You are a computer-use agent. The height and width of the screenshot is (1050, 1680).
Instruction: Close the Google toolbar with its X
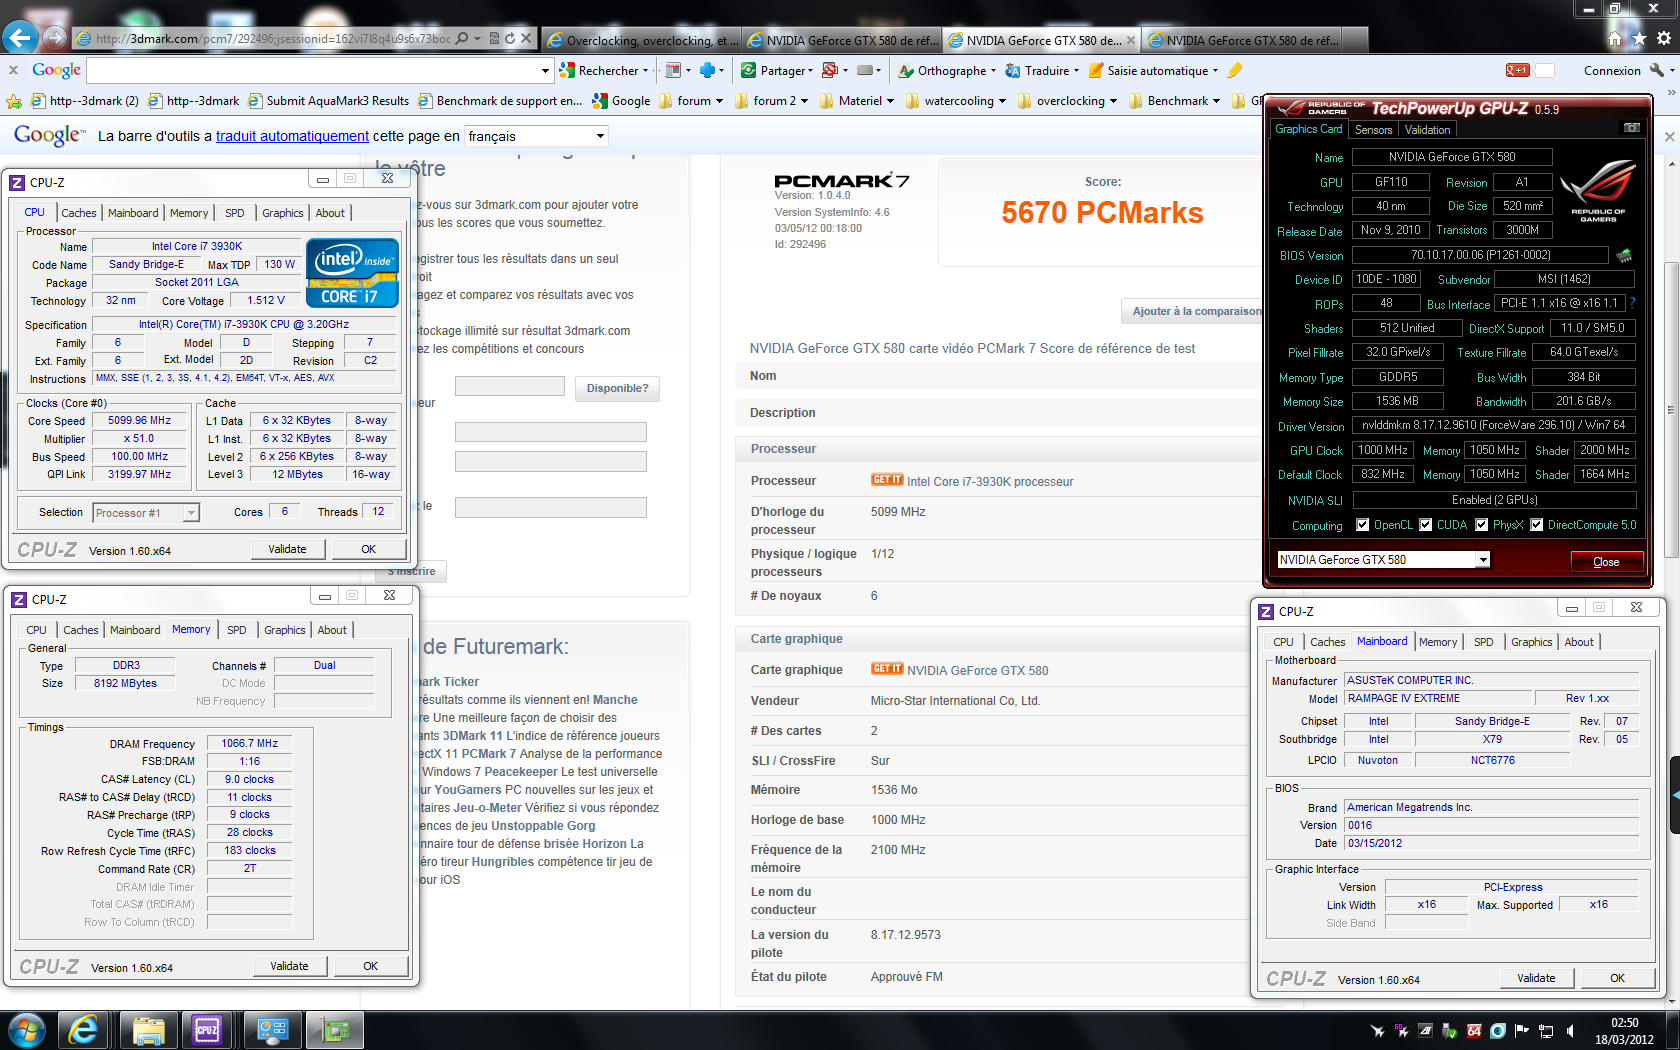(13, 70)
